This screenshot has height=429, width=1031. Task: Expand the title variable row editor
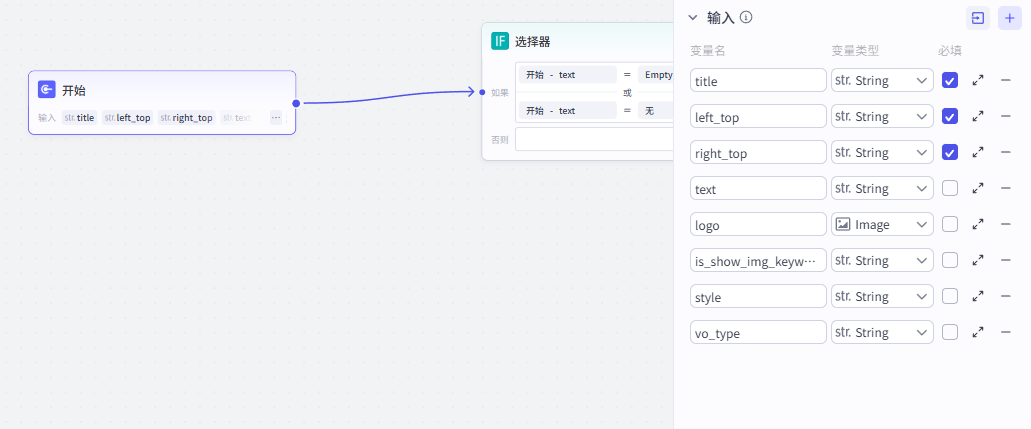tap(978, 81)
